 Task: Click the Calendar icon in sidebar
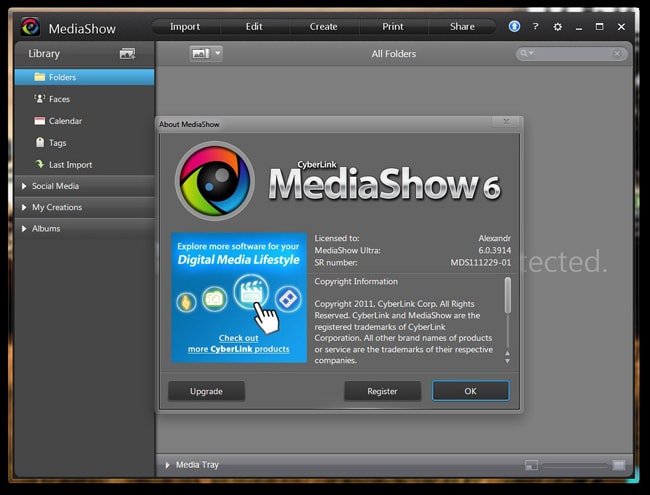[40, 121]
